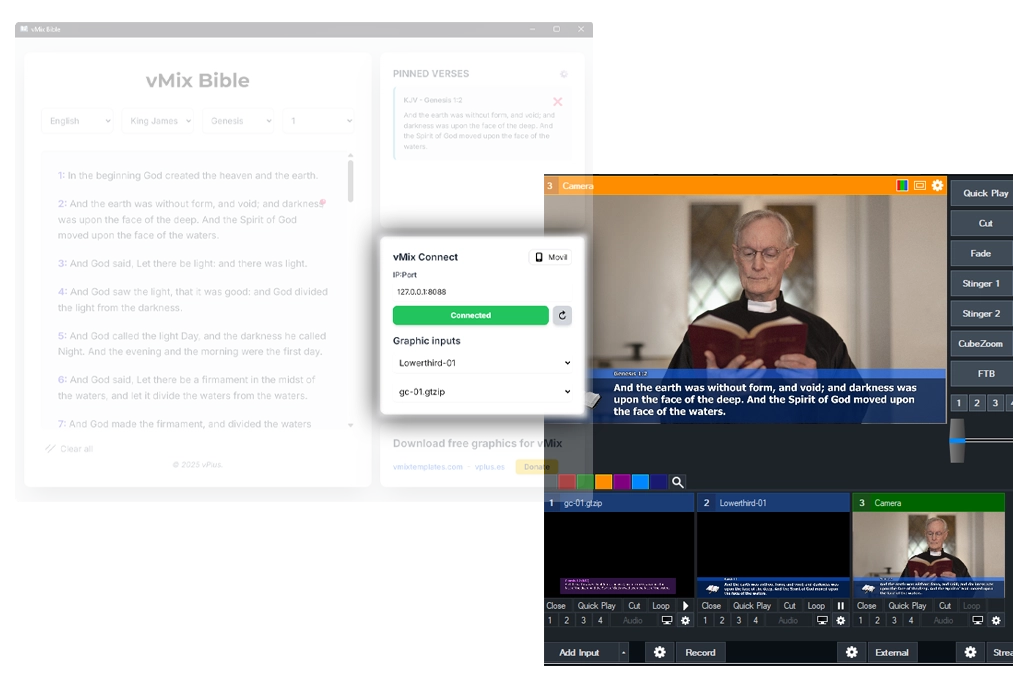1024x683 pixels.
Task: Click the refresh connection icon beside Connected
Action: click(x=562, y=315)
